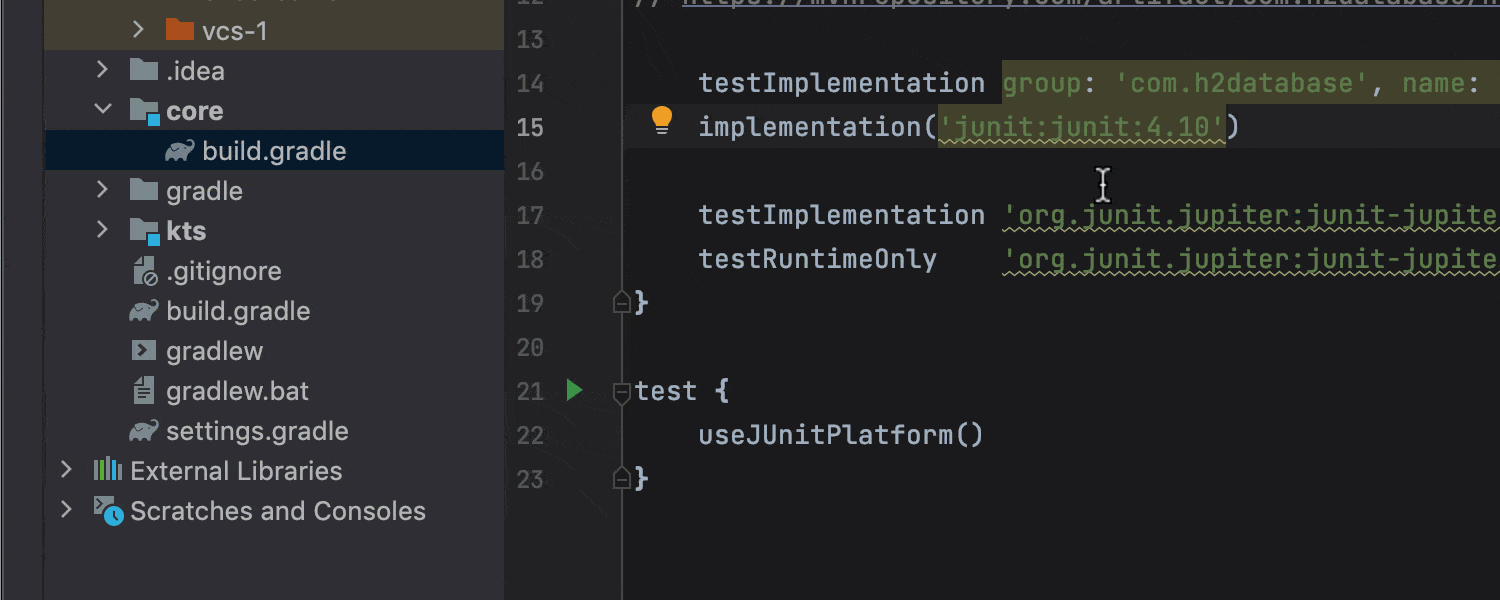Click the orange vcs-1 folder icon

point(179,30)
